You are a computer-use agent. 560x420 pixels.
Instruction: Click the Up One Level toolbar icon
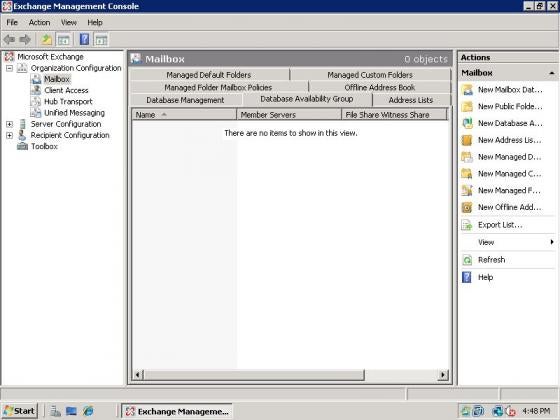pos(46,40)
